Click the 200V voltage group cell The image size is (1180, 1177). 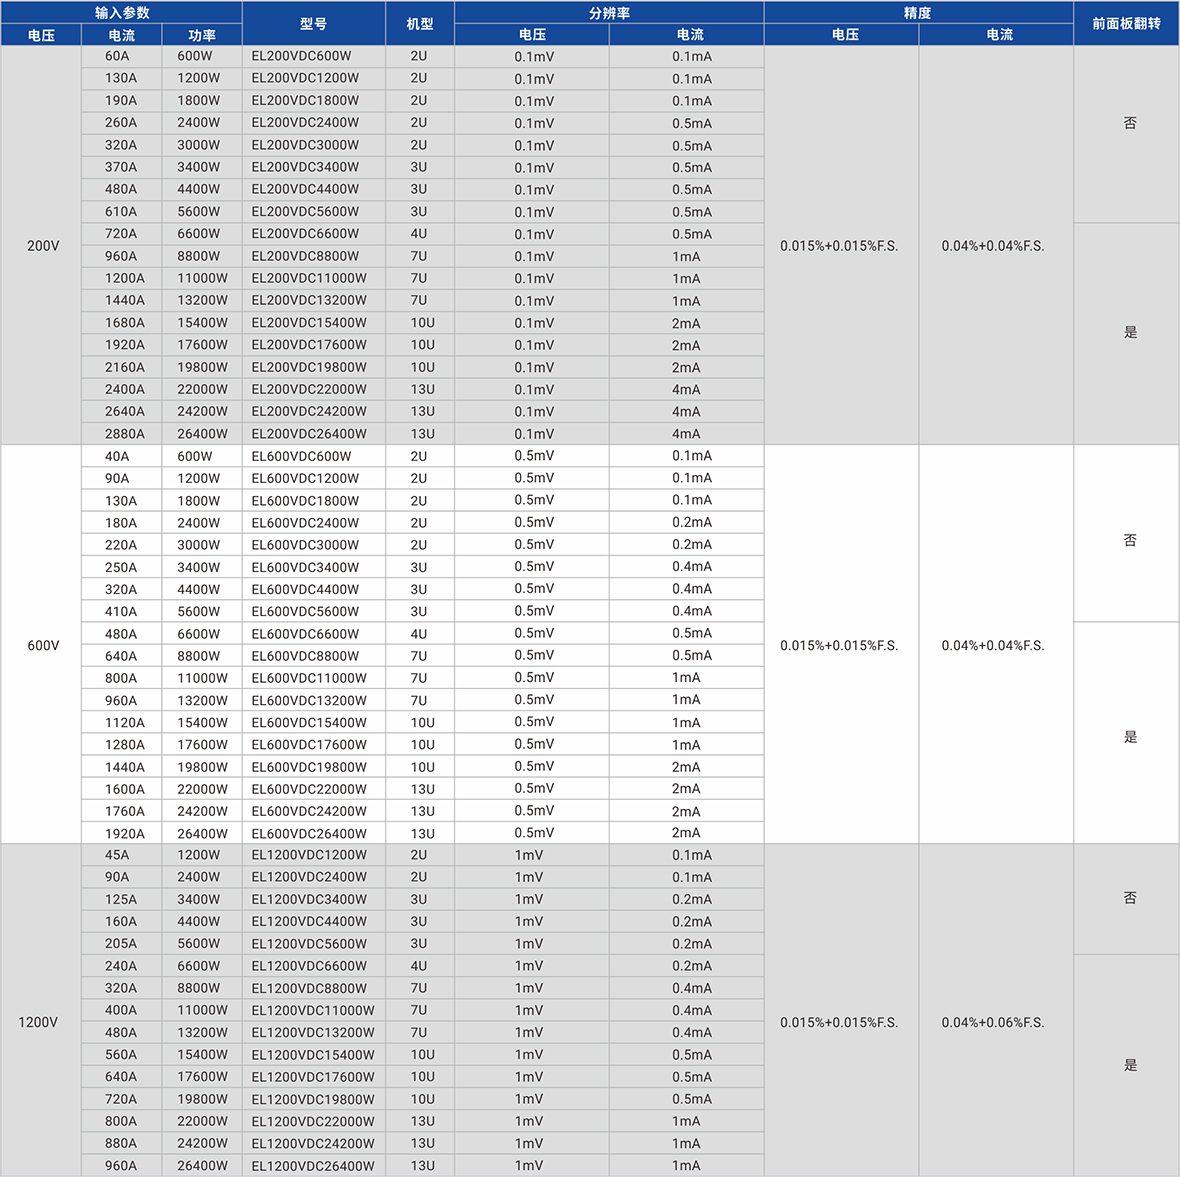[42, 246]
